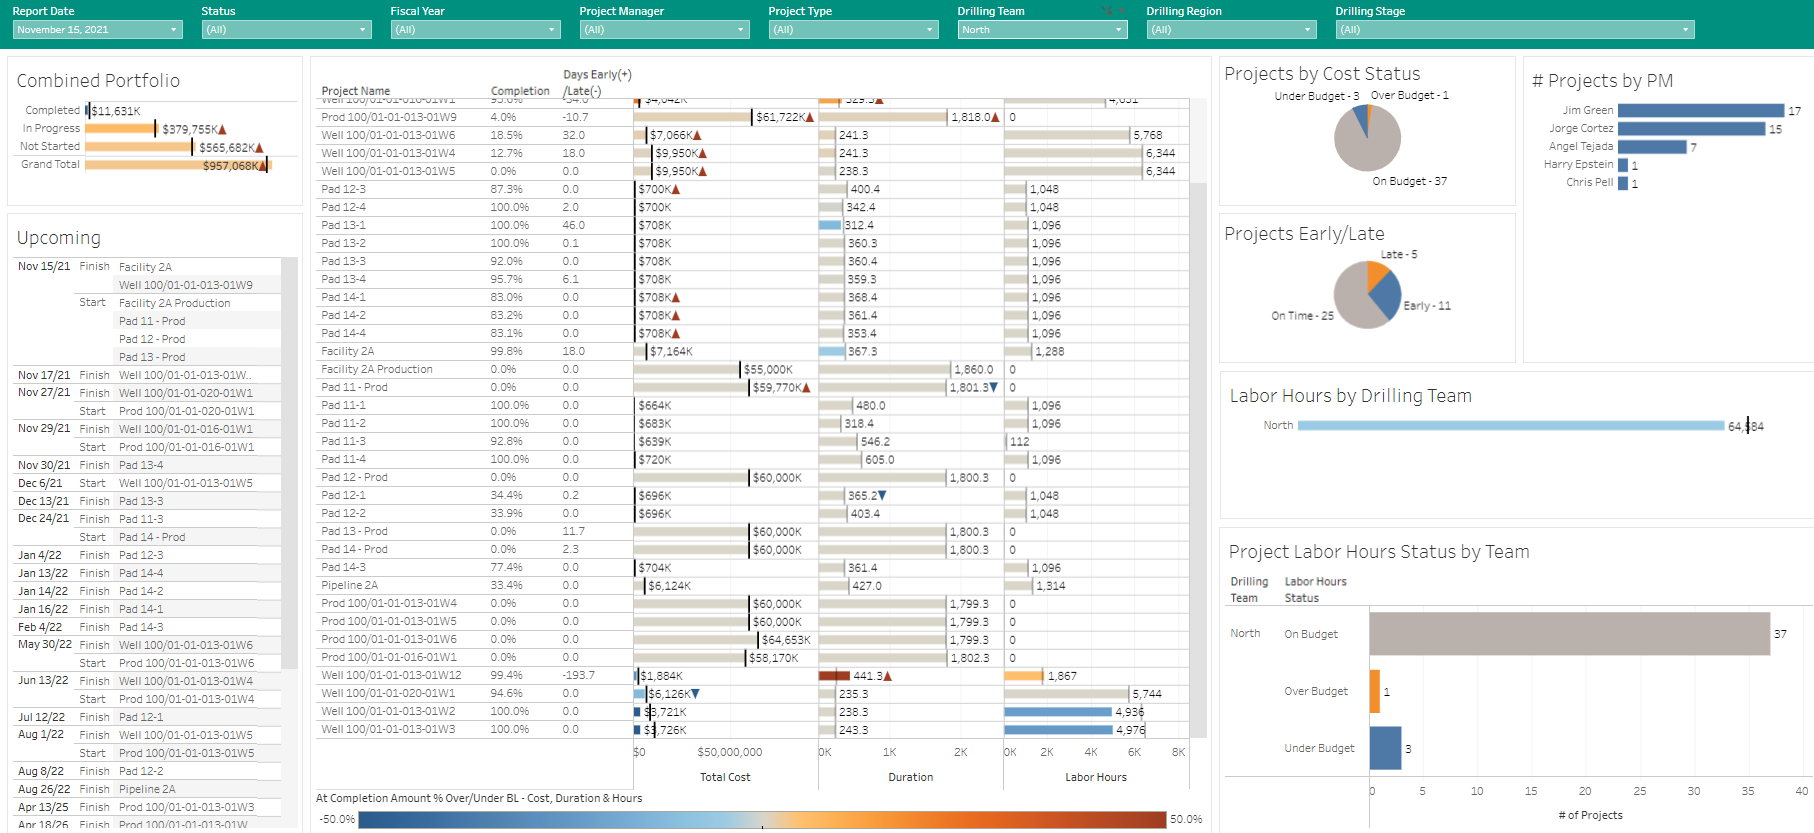
Task: Click the blue down triangle beside $6,126K
Action: [696, 694]
